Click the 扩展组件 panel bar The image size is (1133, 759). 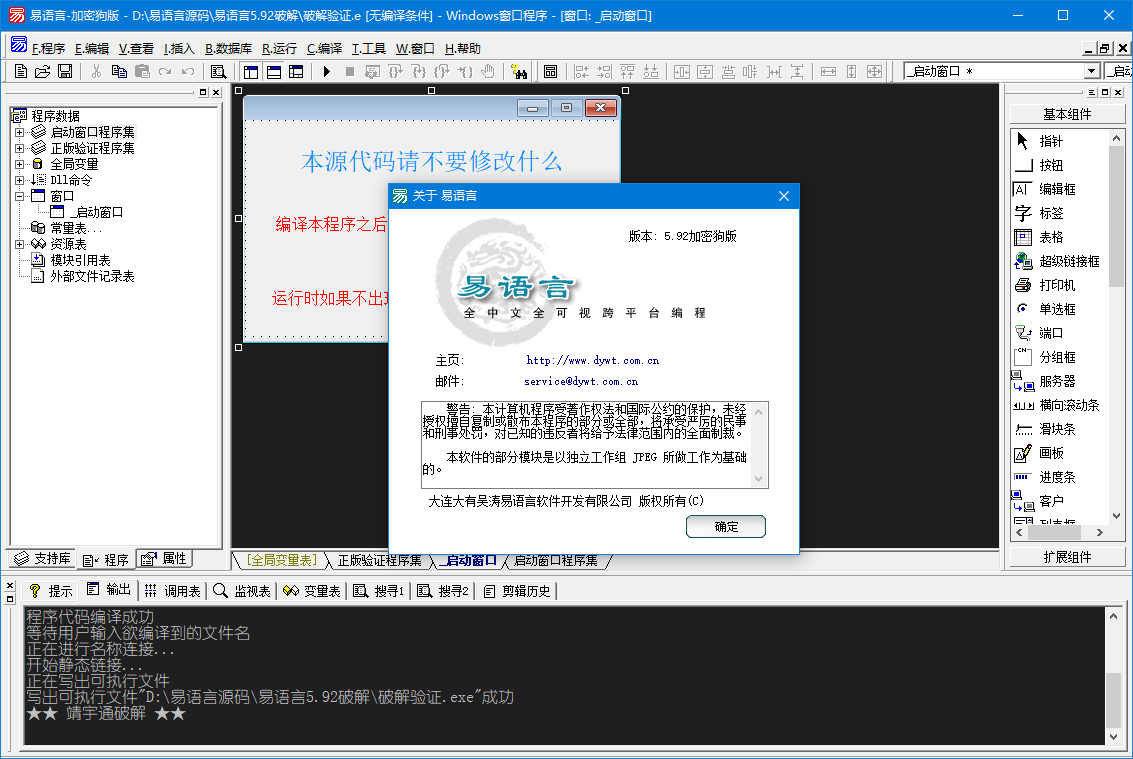tap(1067, 556)
